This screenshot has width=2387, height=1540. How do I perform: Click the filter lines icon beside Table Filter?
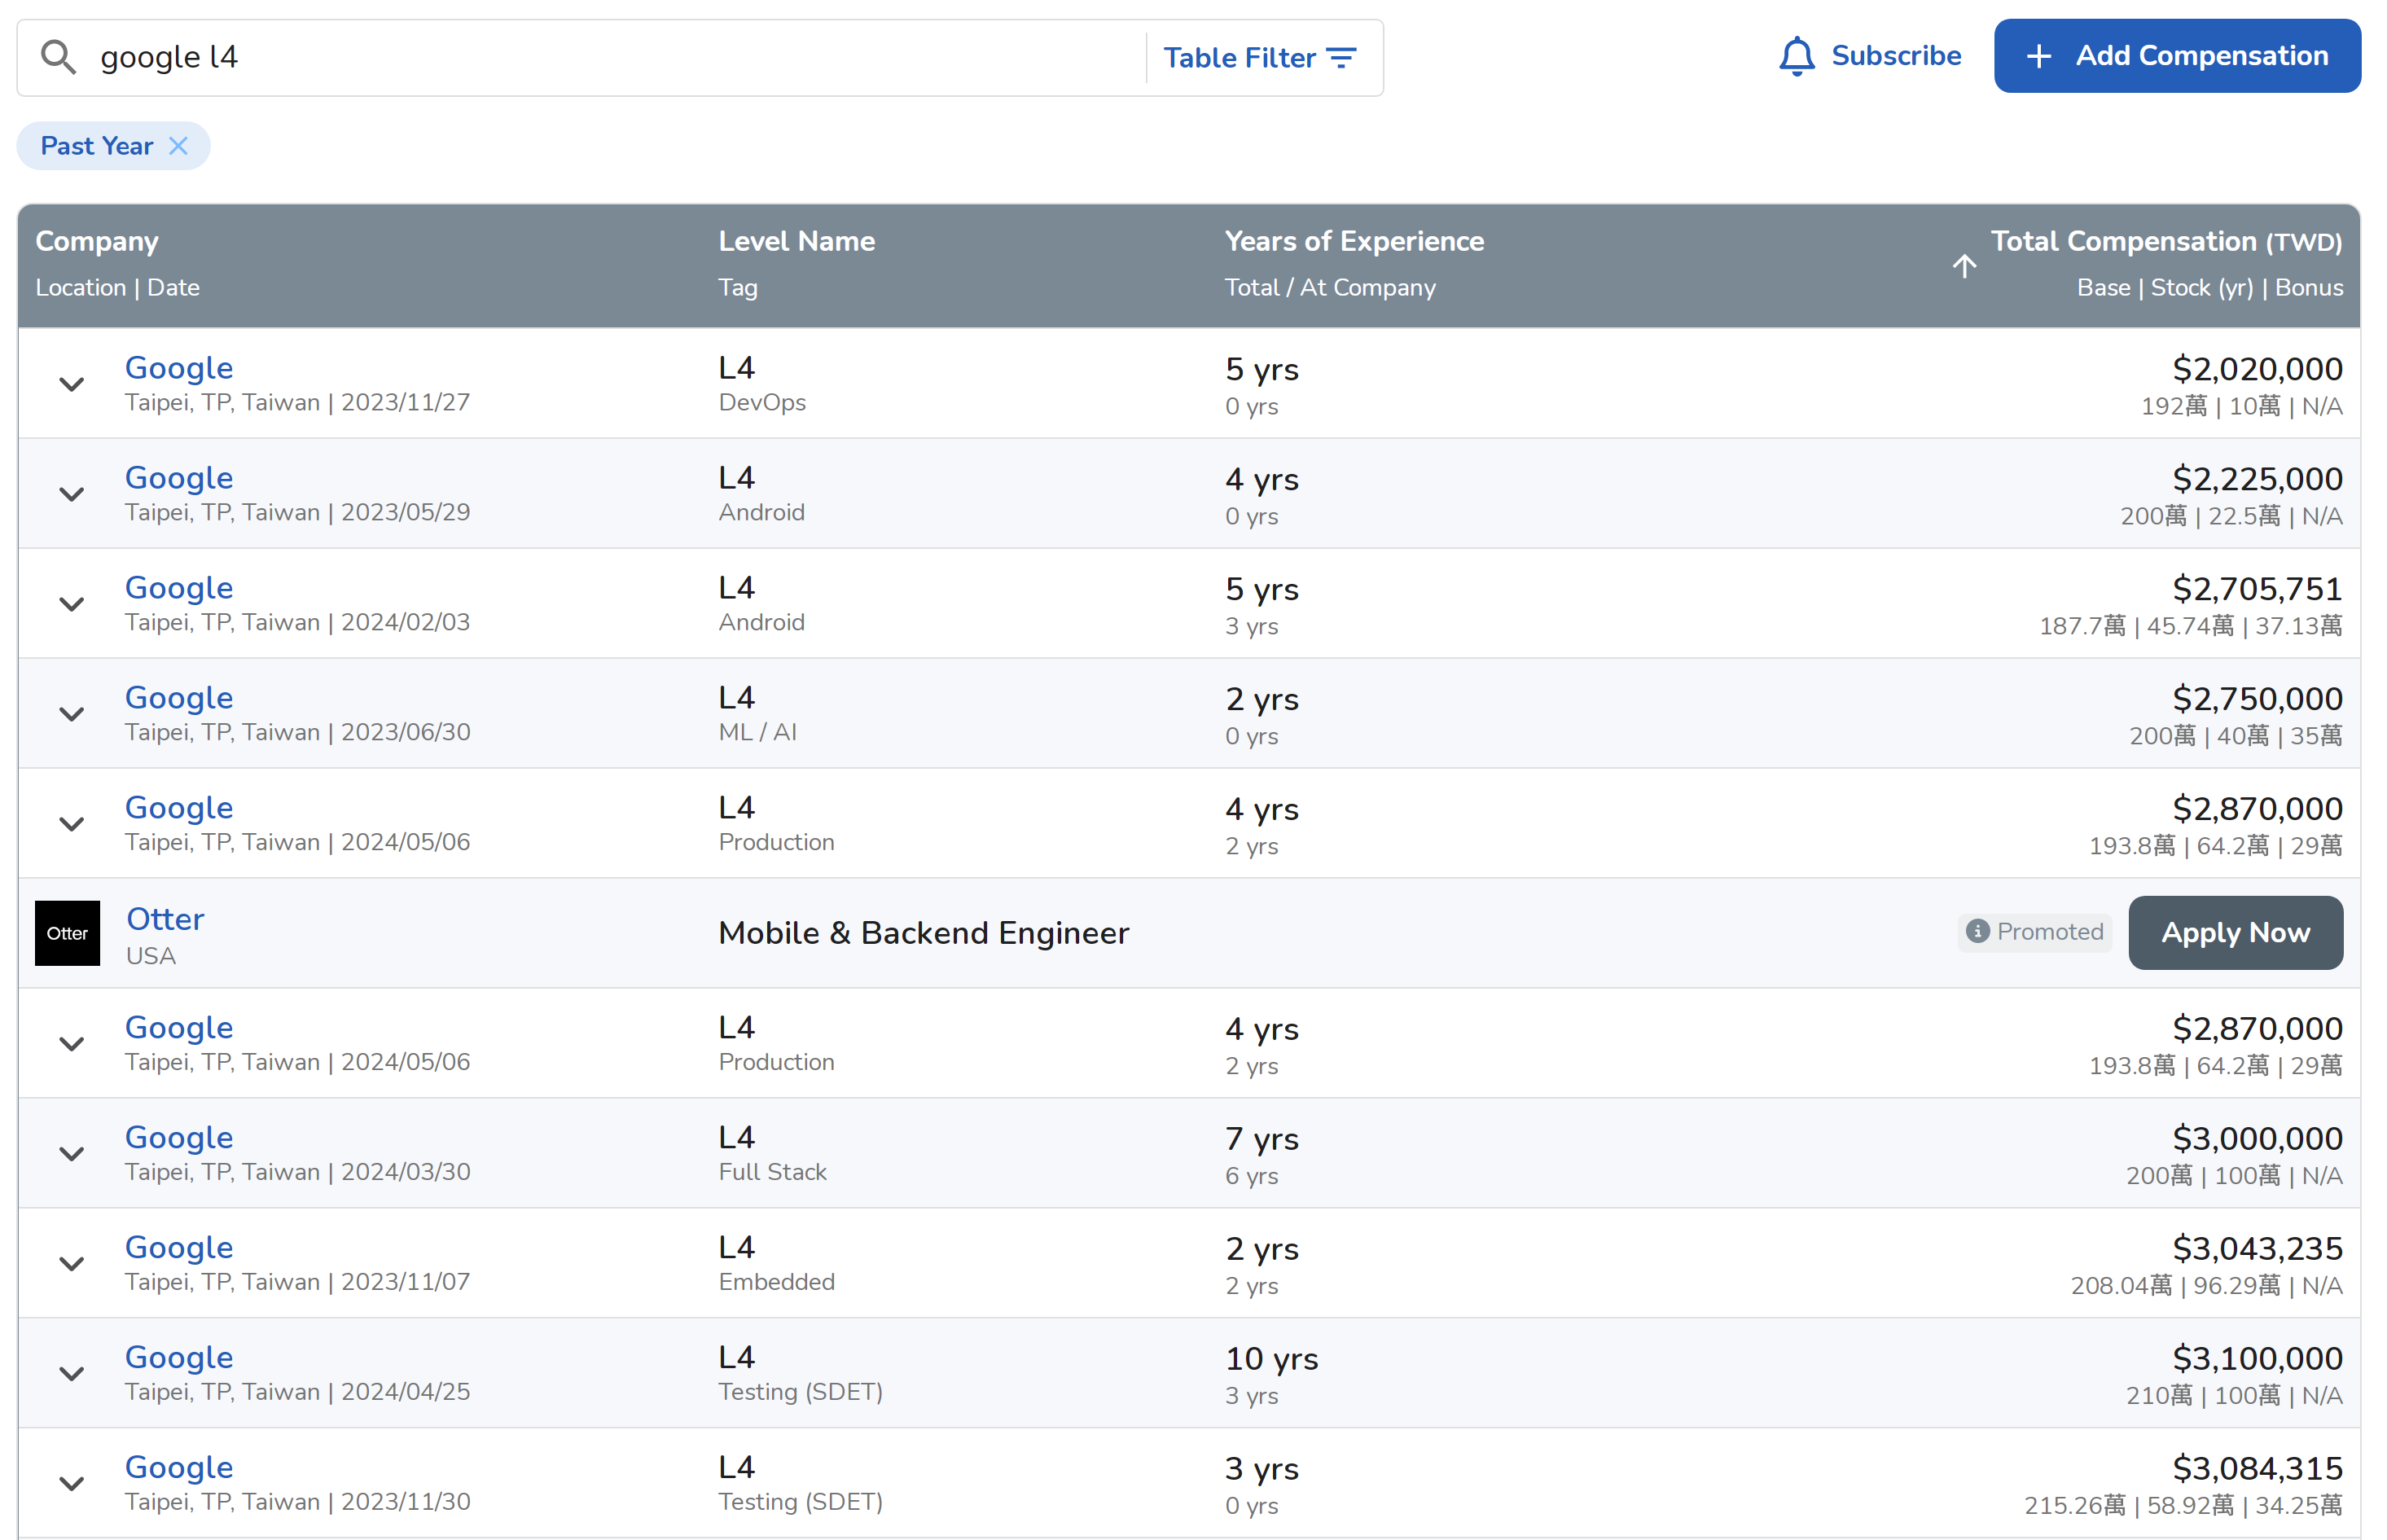pyautogui.click(x=1342, y=58)
